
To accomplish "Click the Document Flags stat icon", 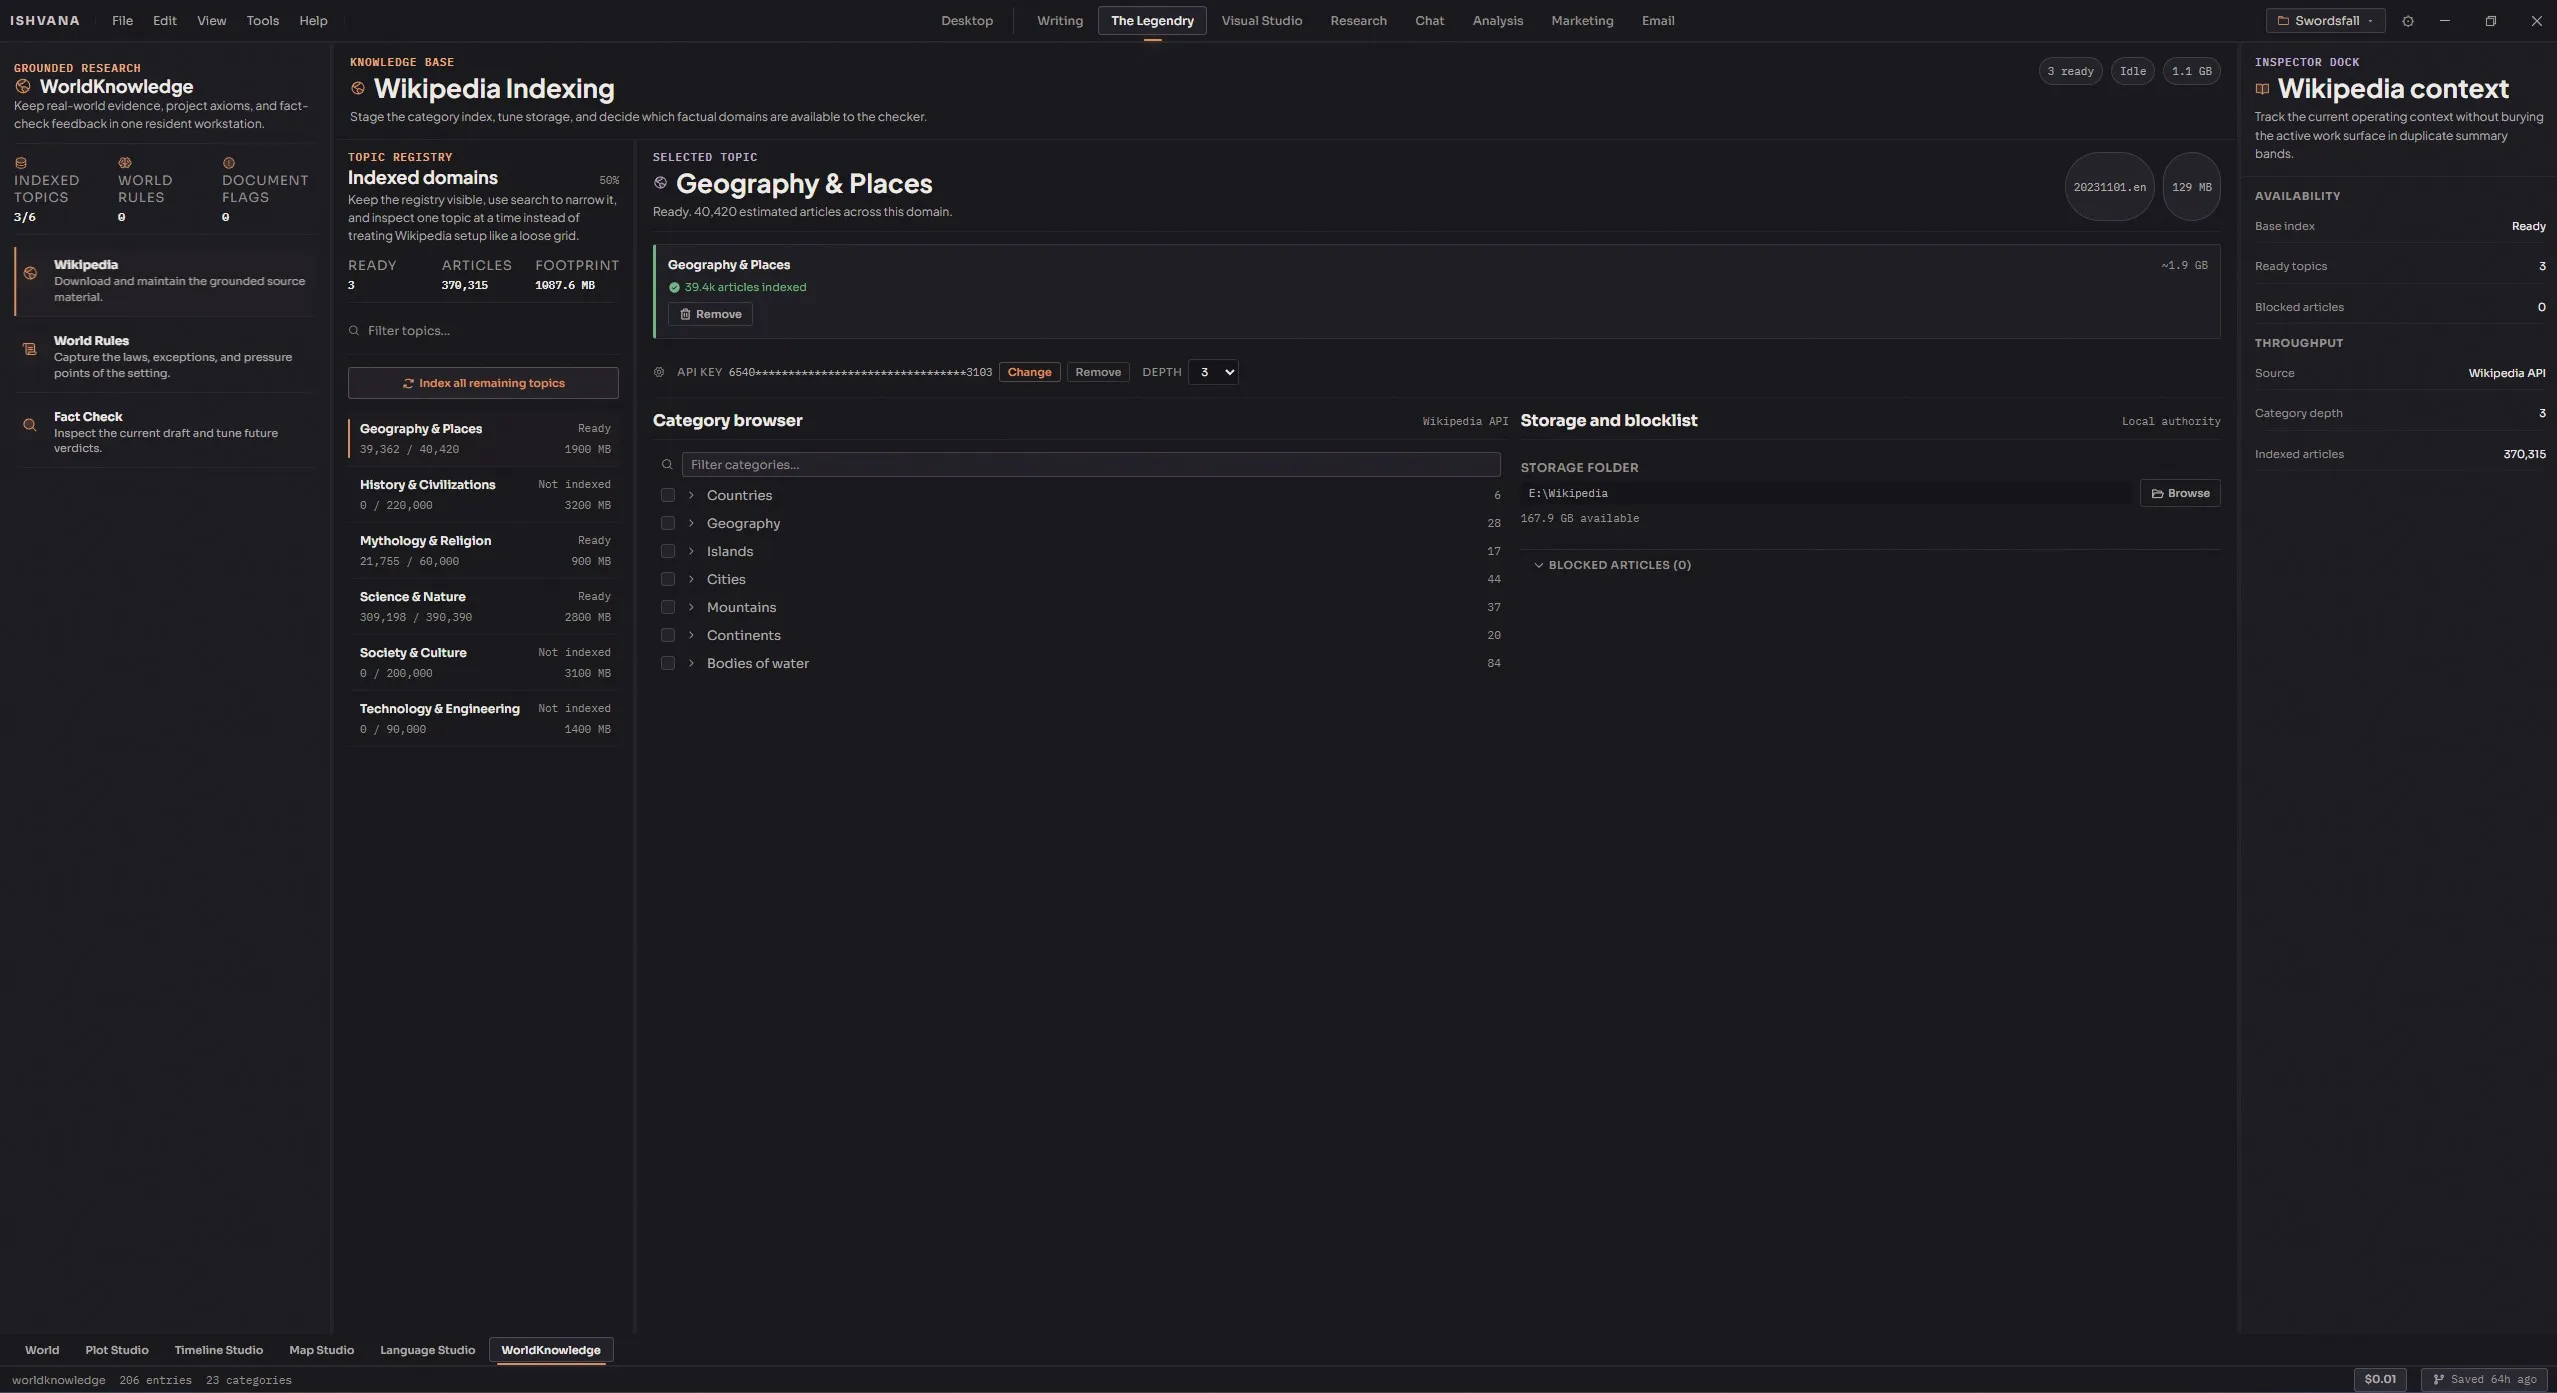I will pos(229,163).
